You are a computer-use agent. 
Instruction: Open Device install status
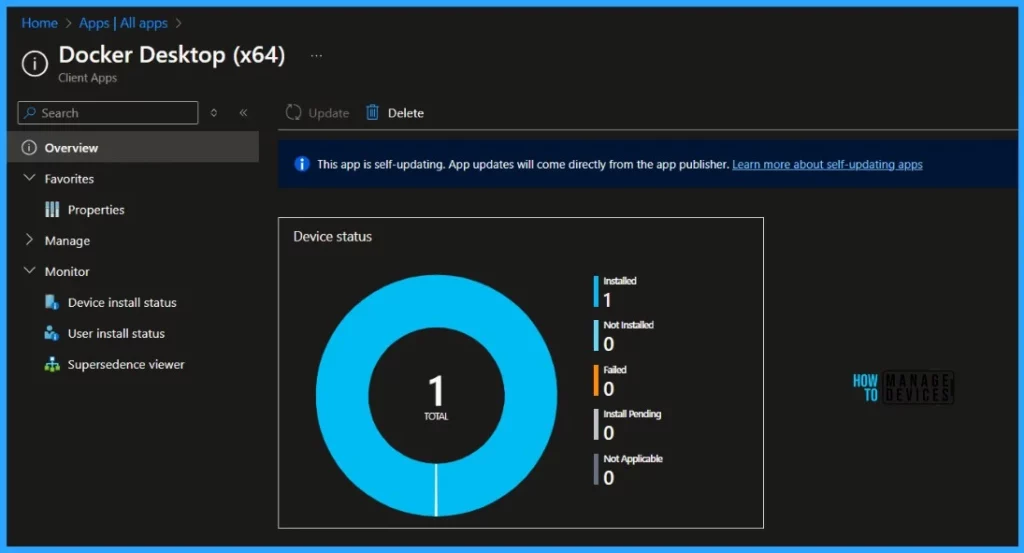[x=122, y=302]
